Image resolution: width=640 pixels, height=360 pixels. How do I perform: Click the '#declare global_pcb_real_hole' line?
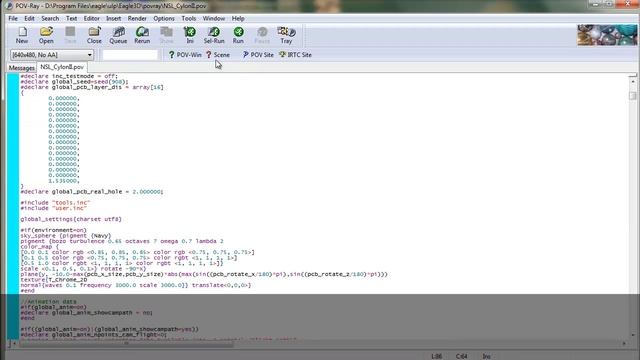92,191
